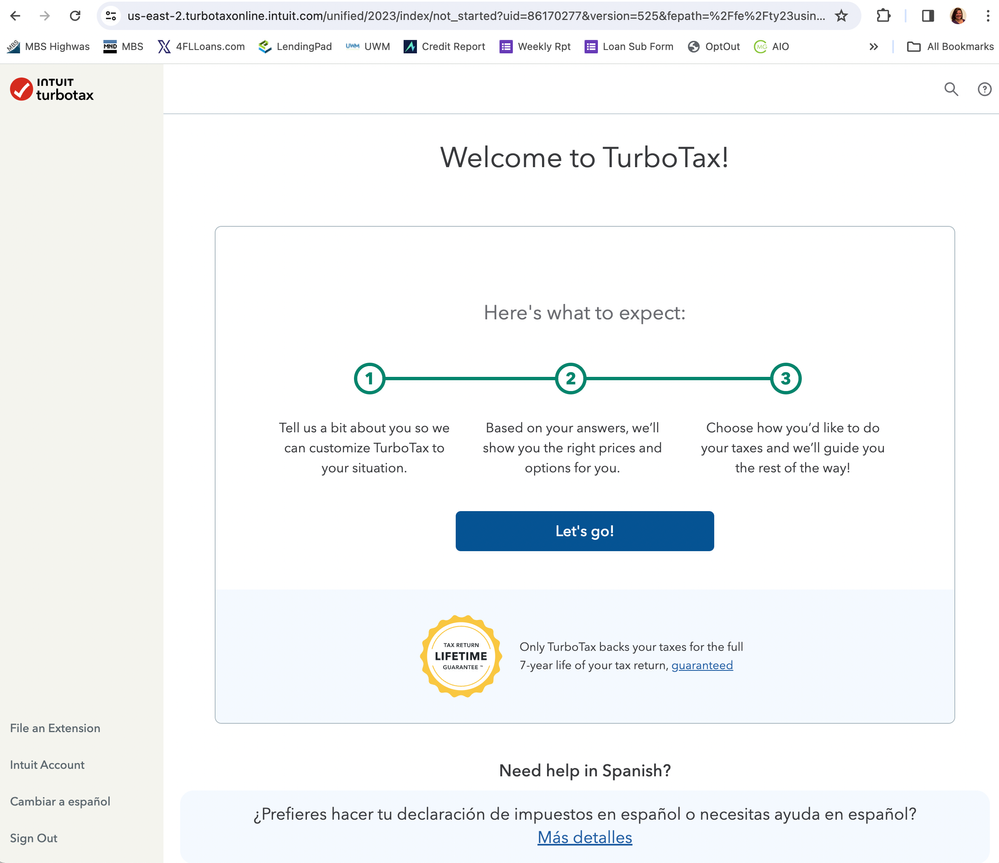Open the MBS Highwas bookmark
The height and width of the screenshot is (863, 999).
click(x=48, y=46)
